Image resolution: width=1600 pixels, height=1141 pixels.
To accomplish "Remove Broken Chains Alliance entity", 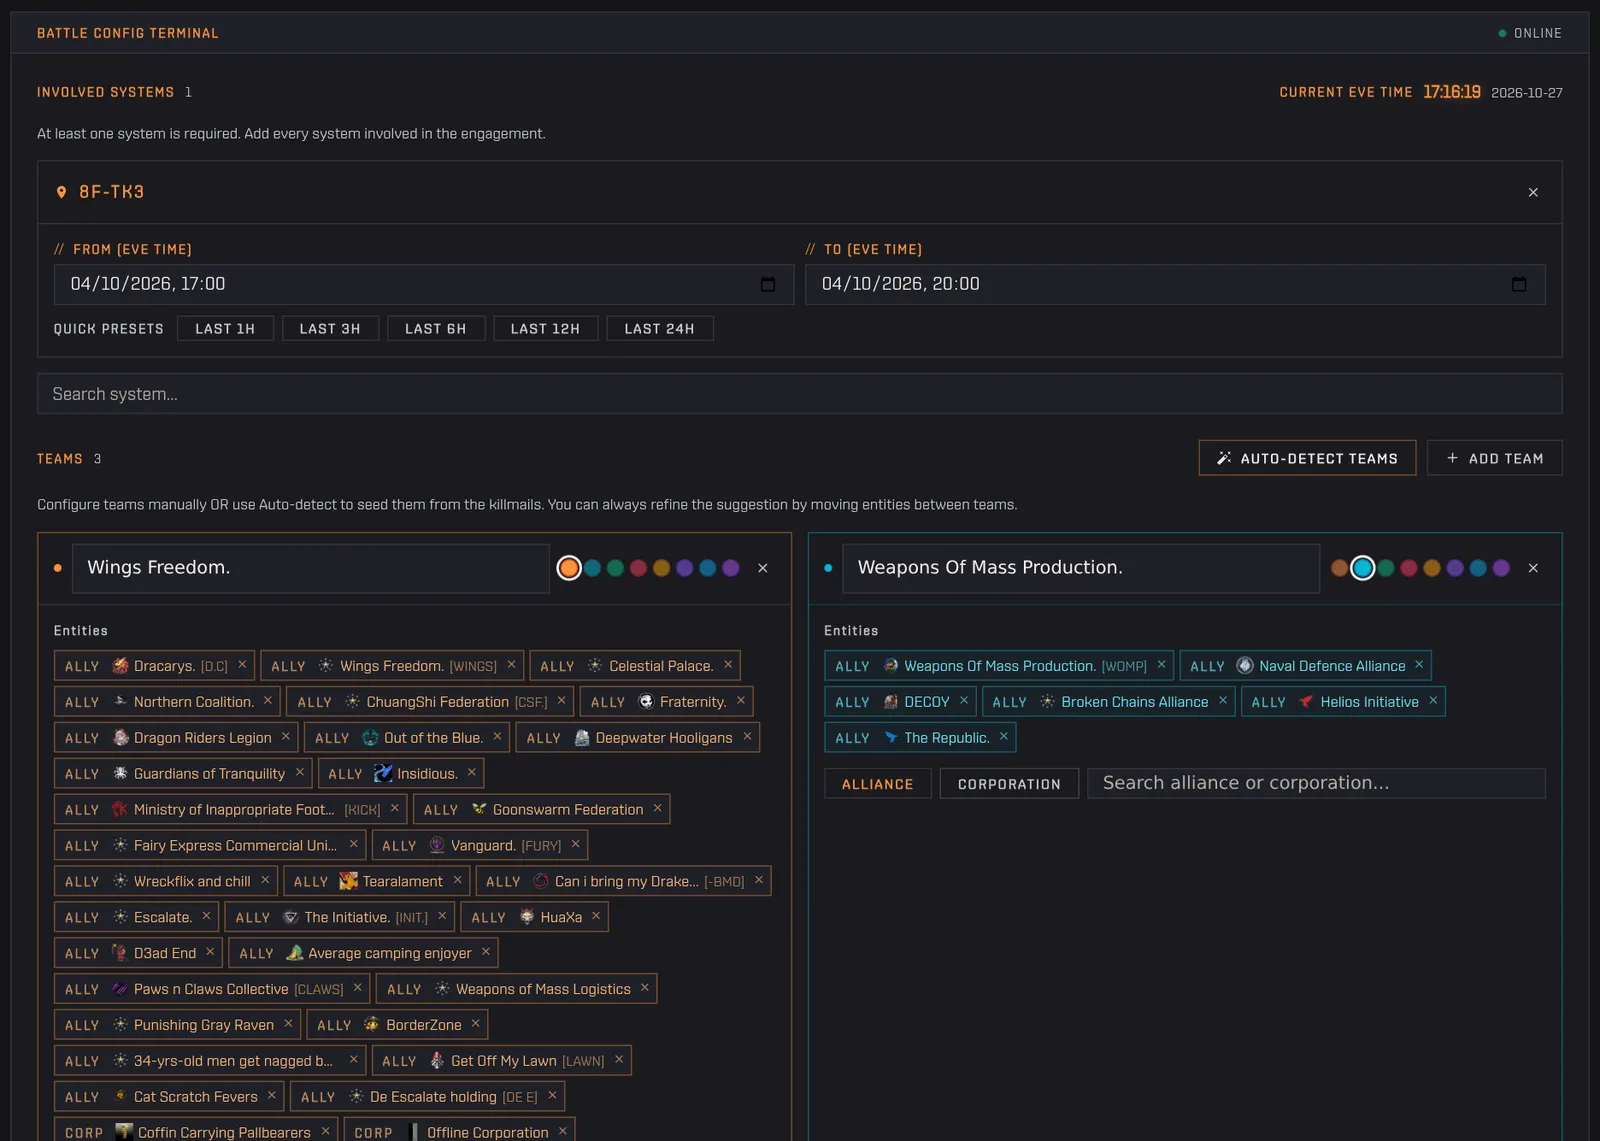I will pos(1223,701).
